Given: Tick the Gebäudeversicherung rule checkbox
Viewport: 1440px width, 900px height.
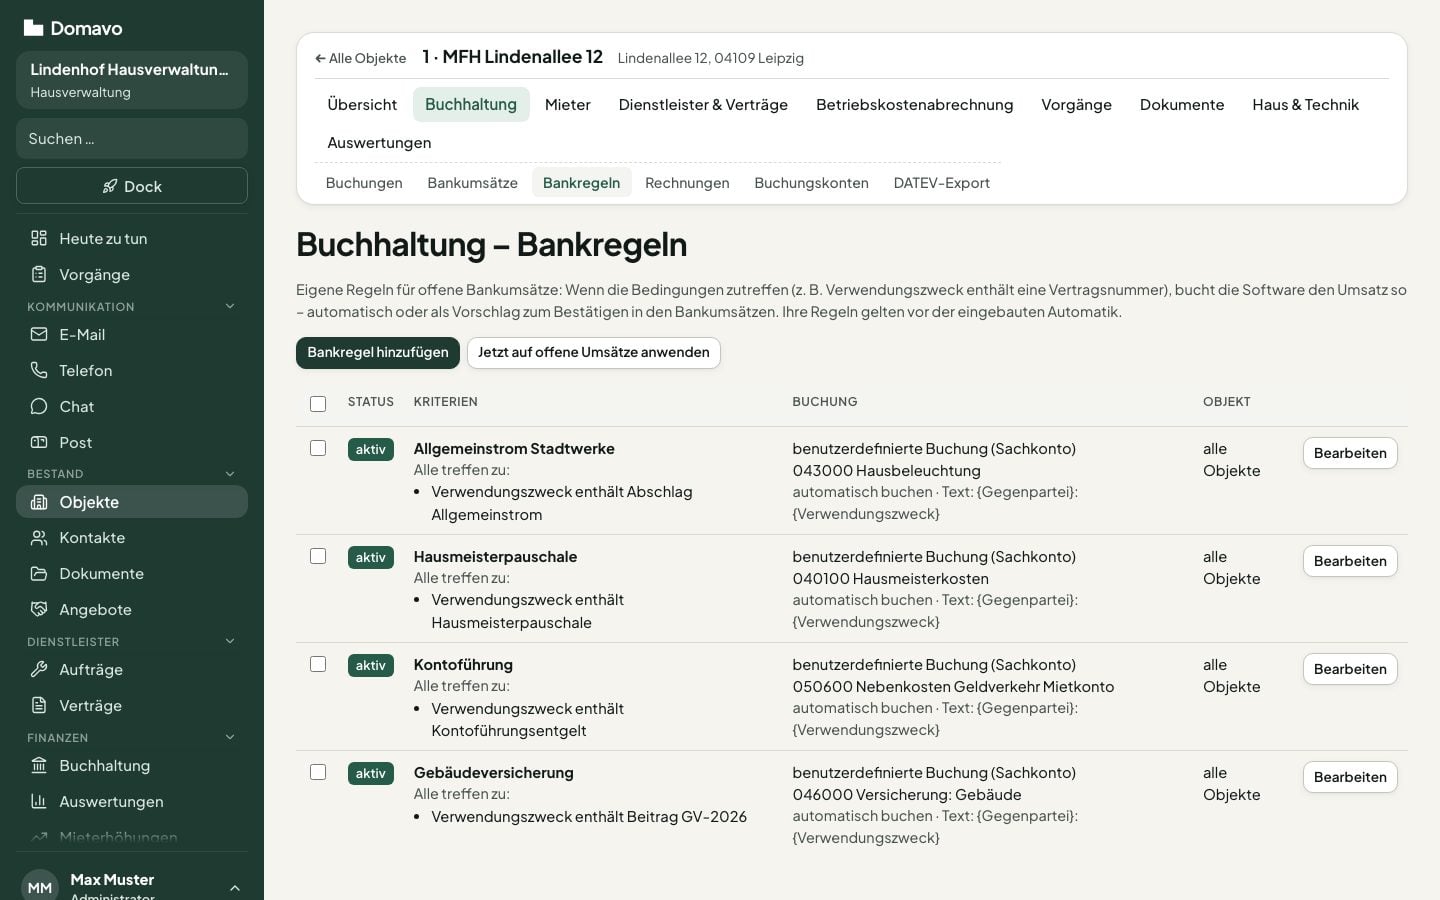Looking at the screenshot, I should pos(318,772).
